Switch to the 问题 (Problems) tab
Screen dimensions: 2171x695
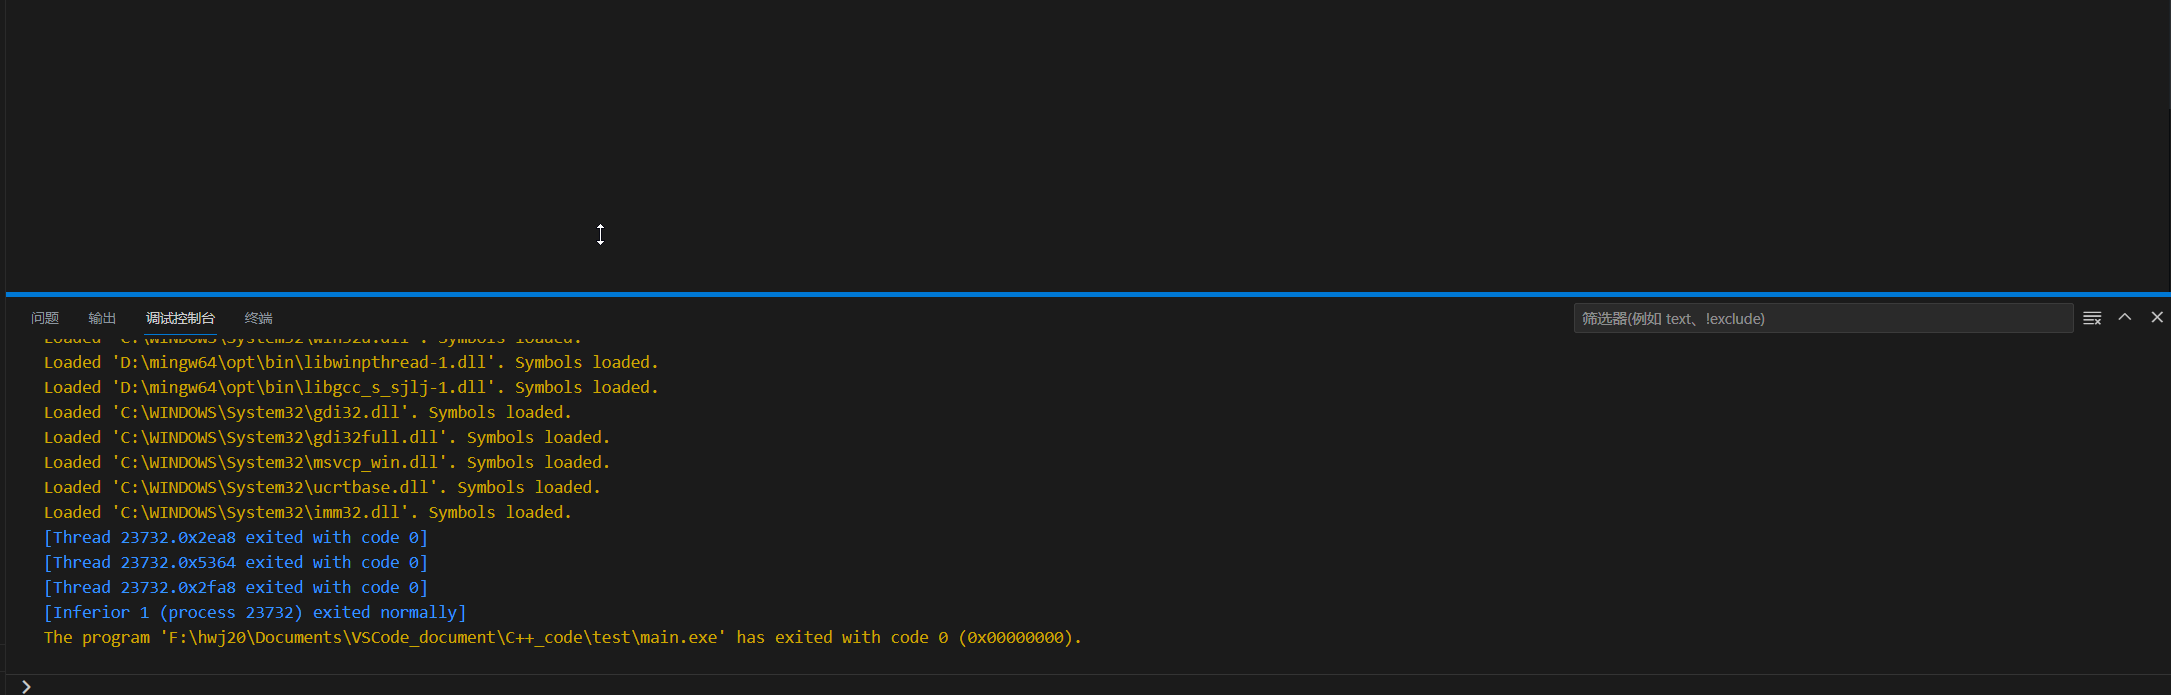point(45,318)
